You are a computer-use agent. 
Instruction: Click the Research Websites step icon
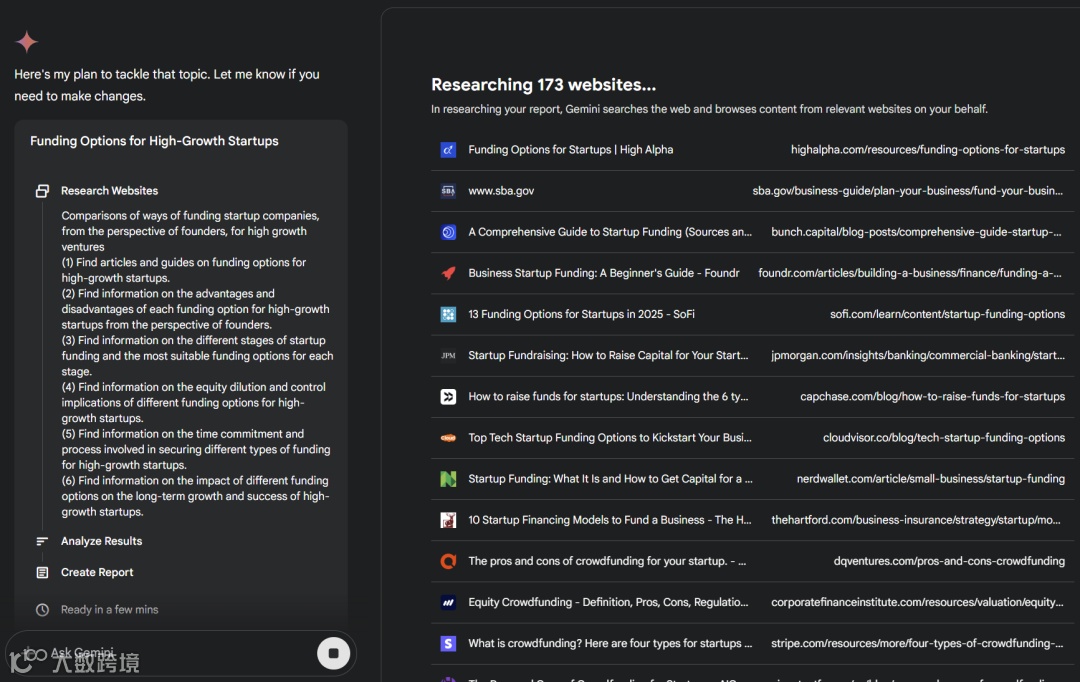pos(42,191)
